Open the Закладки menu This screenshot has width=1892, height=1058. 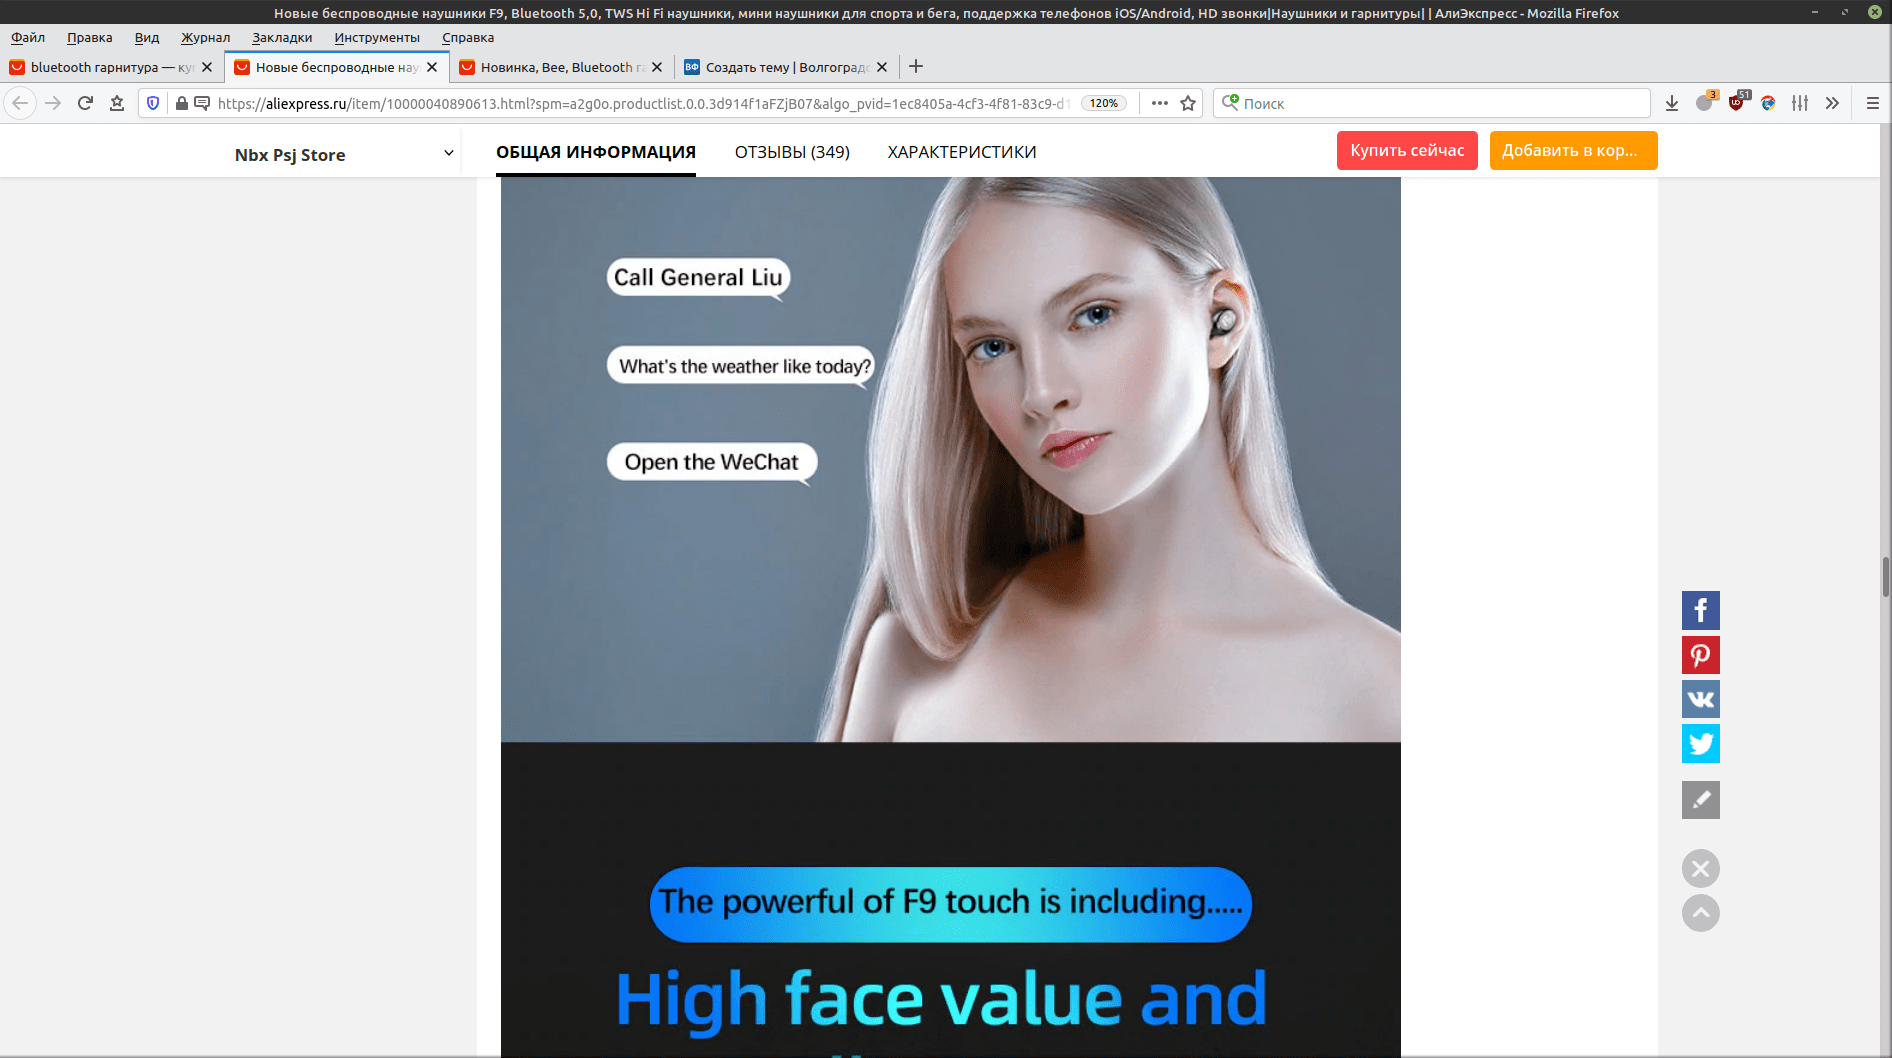tap(281, 38)
